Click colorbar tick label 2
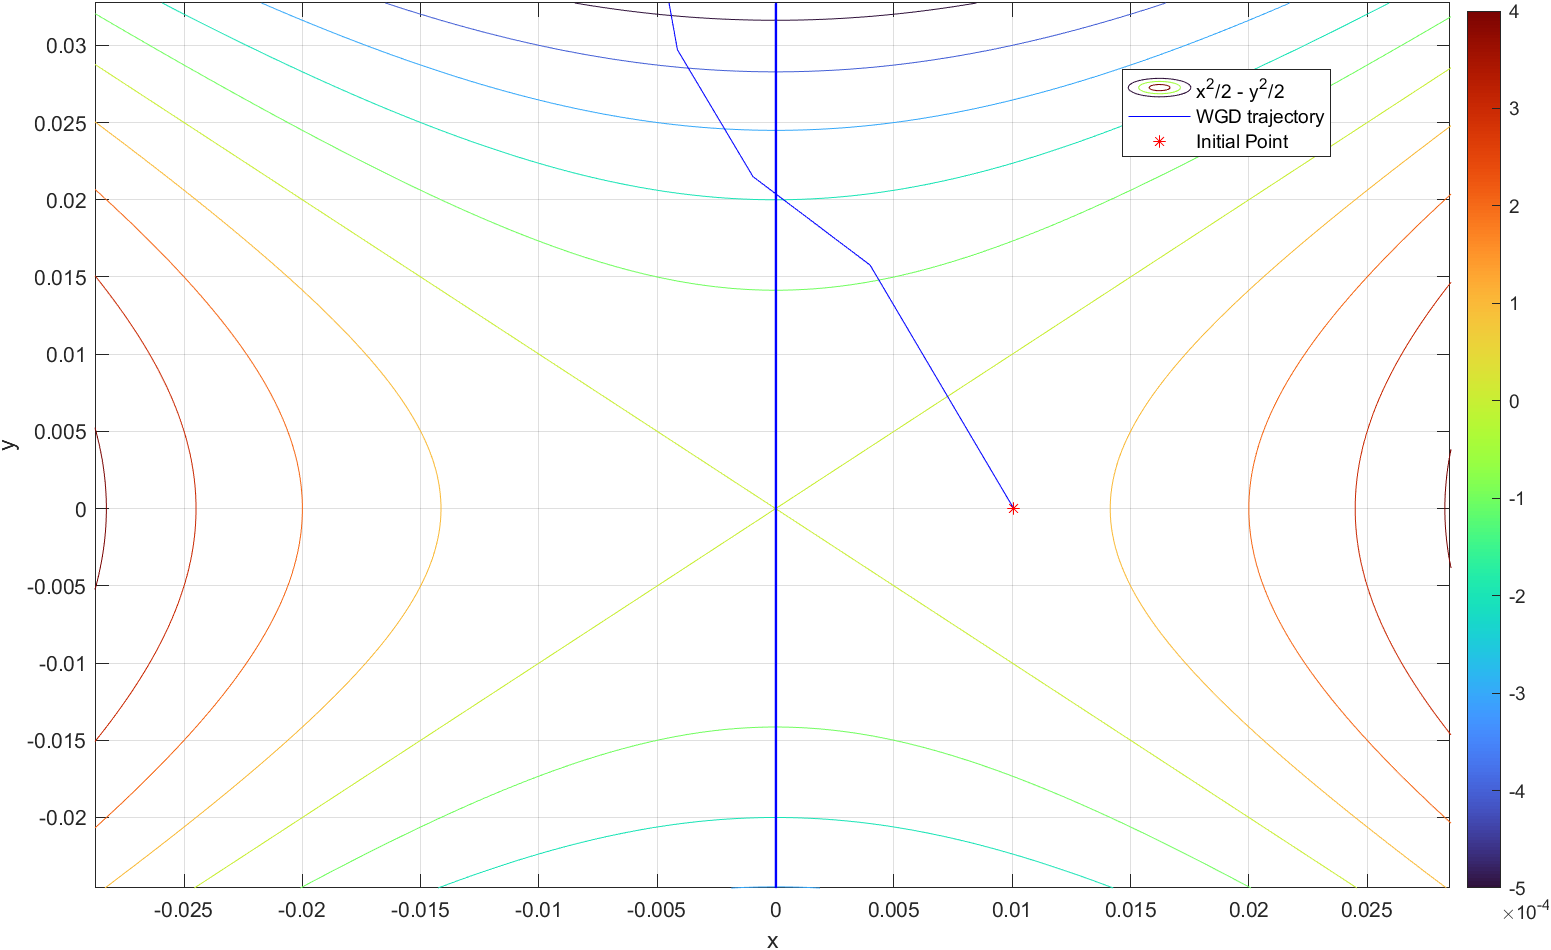 pyautogui.click(x=1514, y=207)
